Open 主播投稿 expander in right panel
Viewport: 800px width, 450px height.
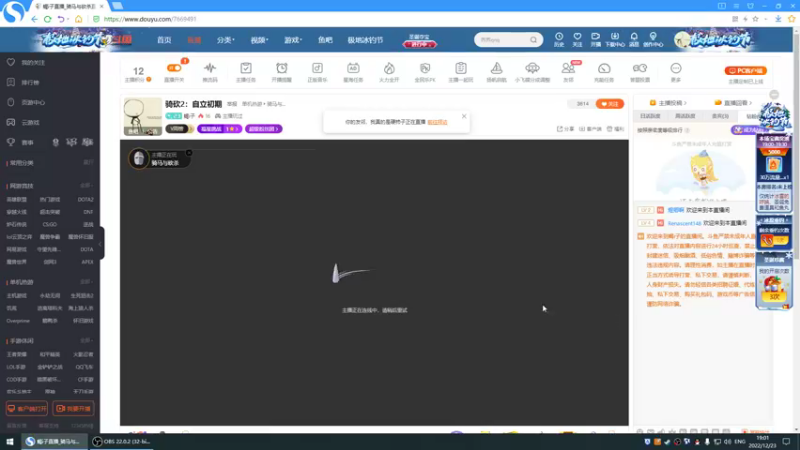tap(668, 103)
